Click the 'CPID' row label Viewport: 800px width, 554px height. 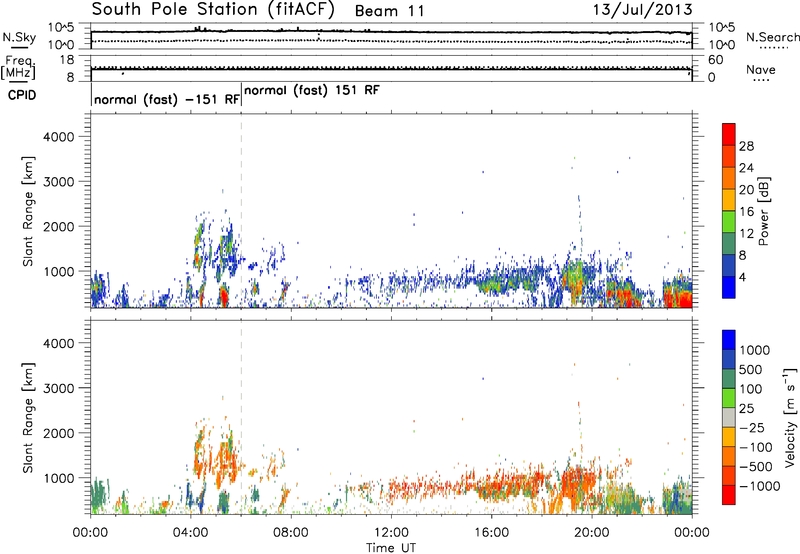pos(22,95)
